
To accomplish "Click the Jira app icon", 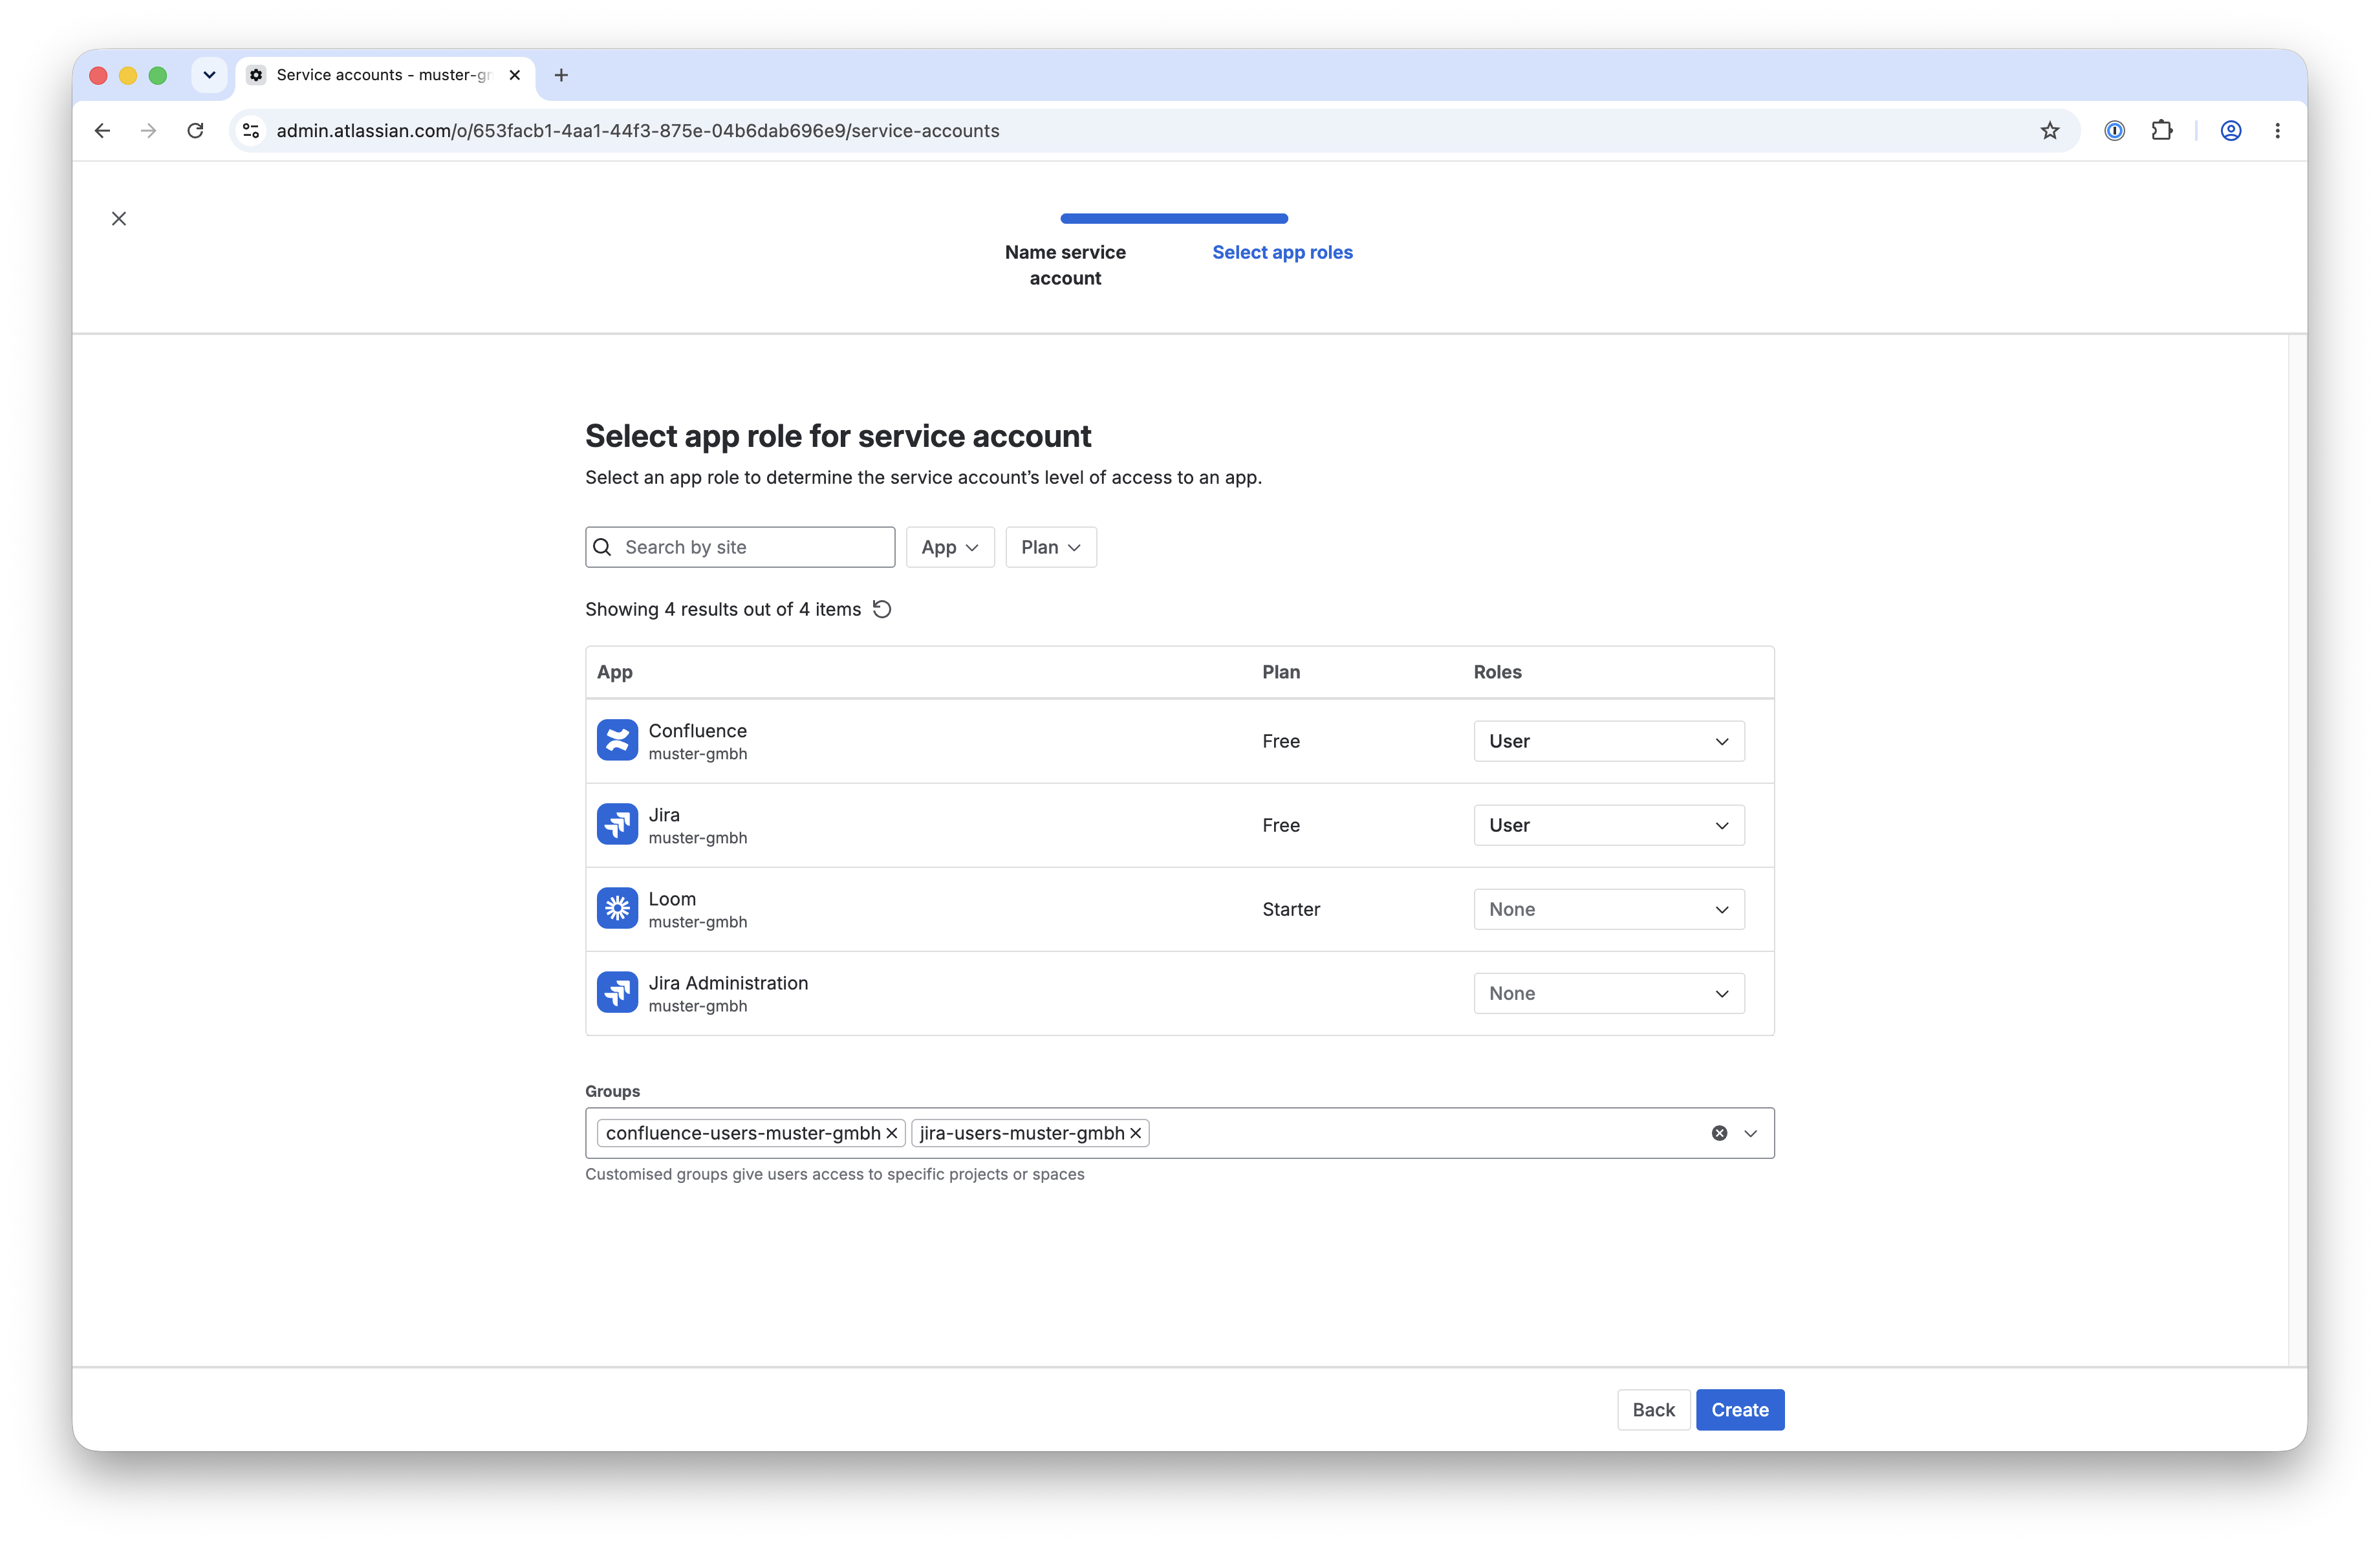I will pyautogui.click(x=617, y=825).
